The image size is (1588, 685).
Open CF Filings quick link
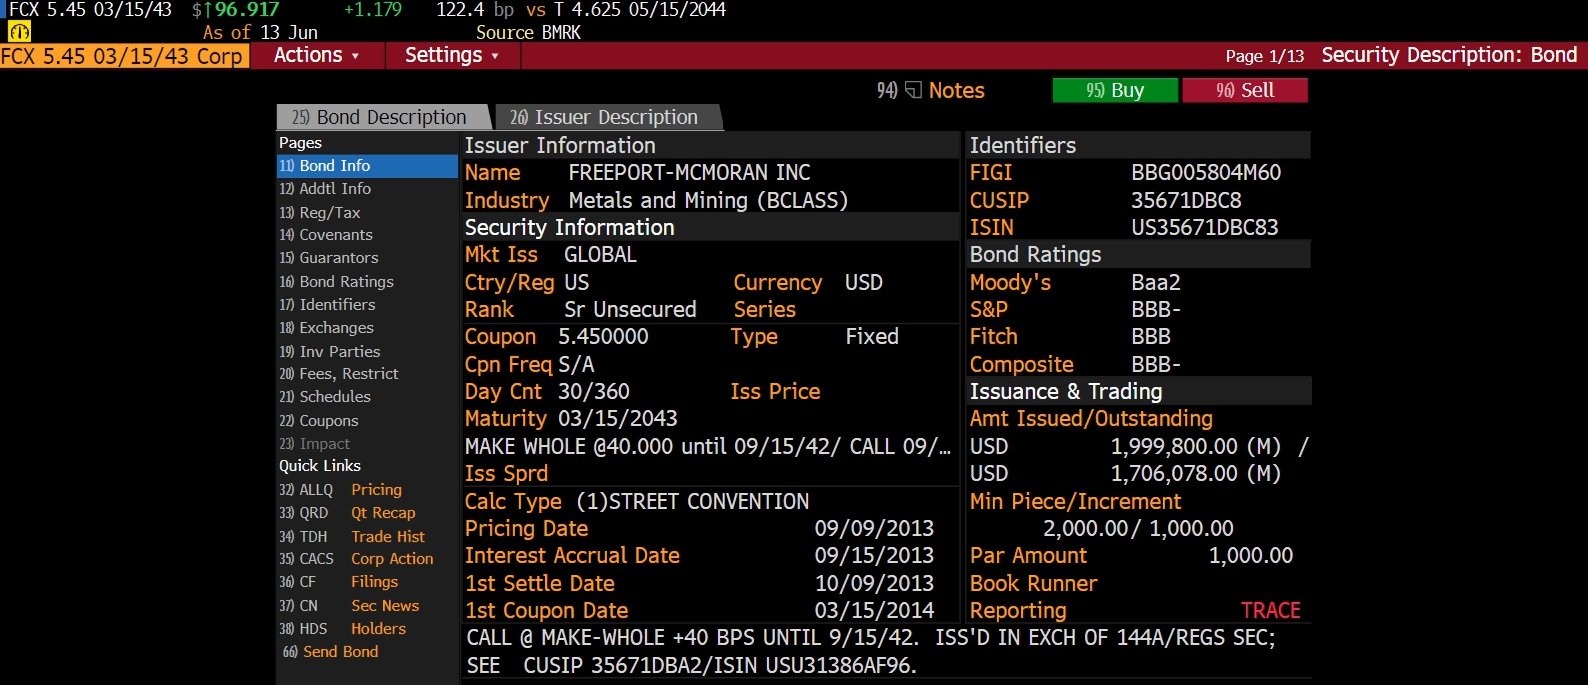[x=339, y=582]
